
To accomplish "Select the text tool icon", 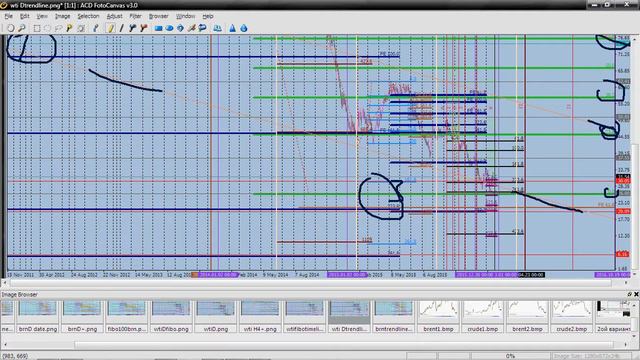I will click(x=218, y=28).
